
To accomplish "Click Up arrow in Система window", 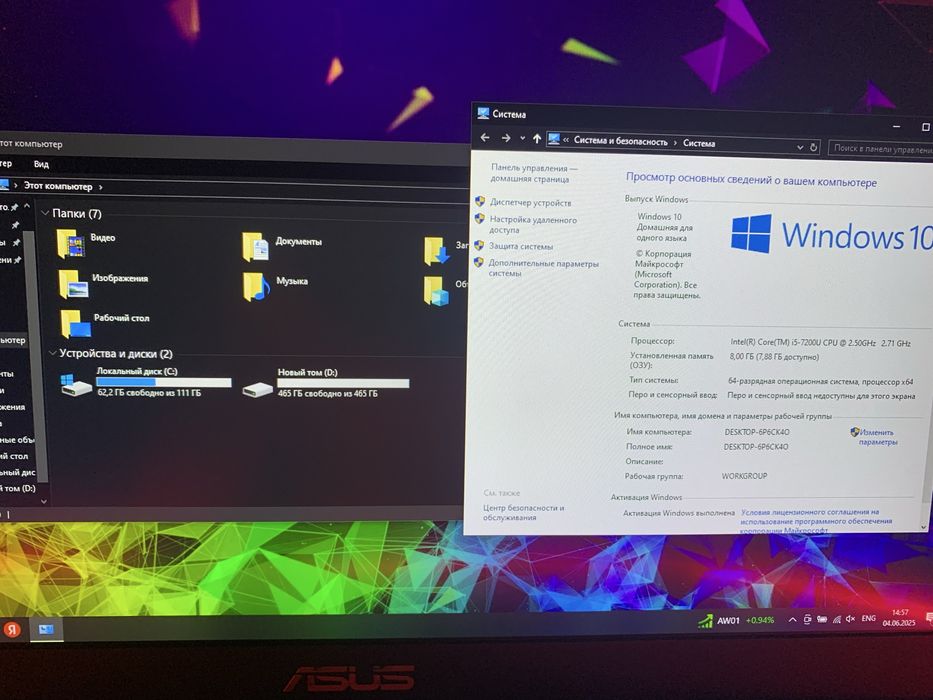I will [537, 139].
